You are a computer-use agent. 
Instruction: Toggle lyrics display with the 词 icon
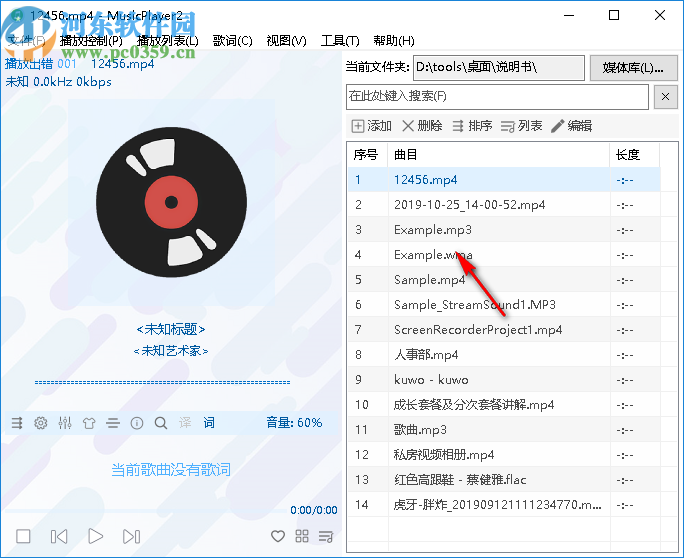pyautogui.click(x=209, y=422)
